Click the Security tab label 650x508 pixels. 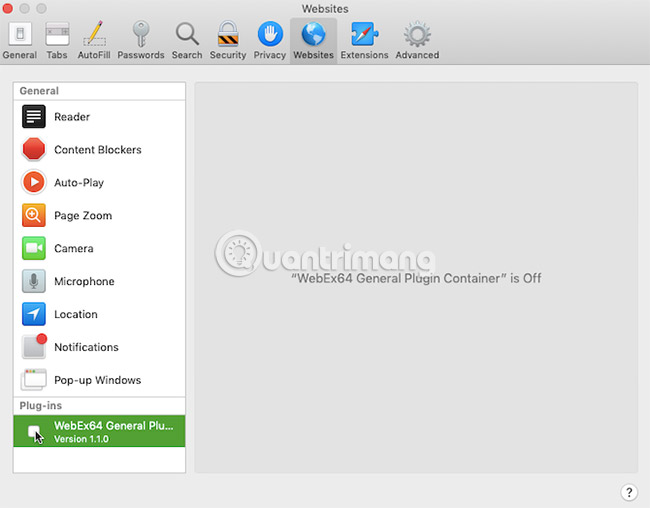228,55
